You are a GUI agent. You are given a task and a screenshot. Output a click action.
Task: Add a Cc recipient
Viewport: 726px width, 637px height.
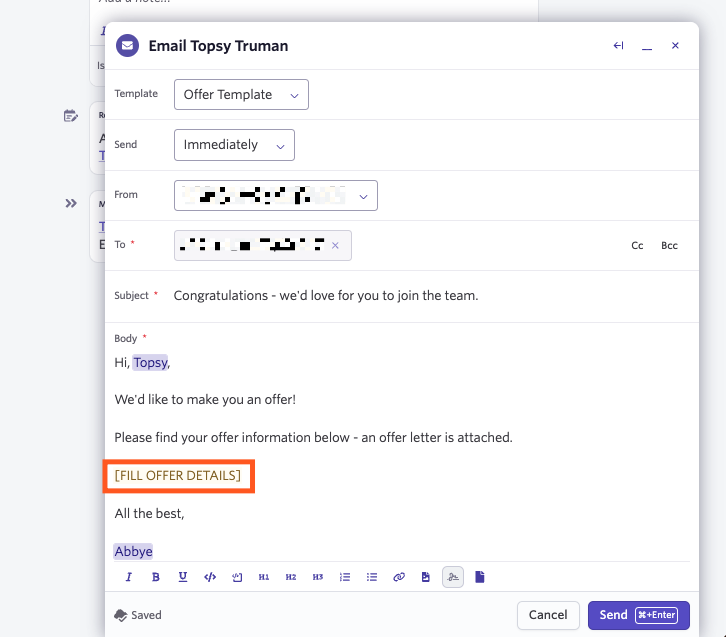pyautogui.click(x=637, y=245)
